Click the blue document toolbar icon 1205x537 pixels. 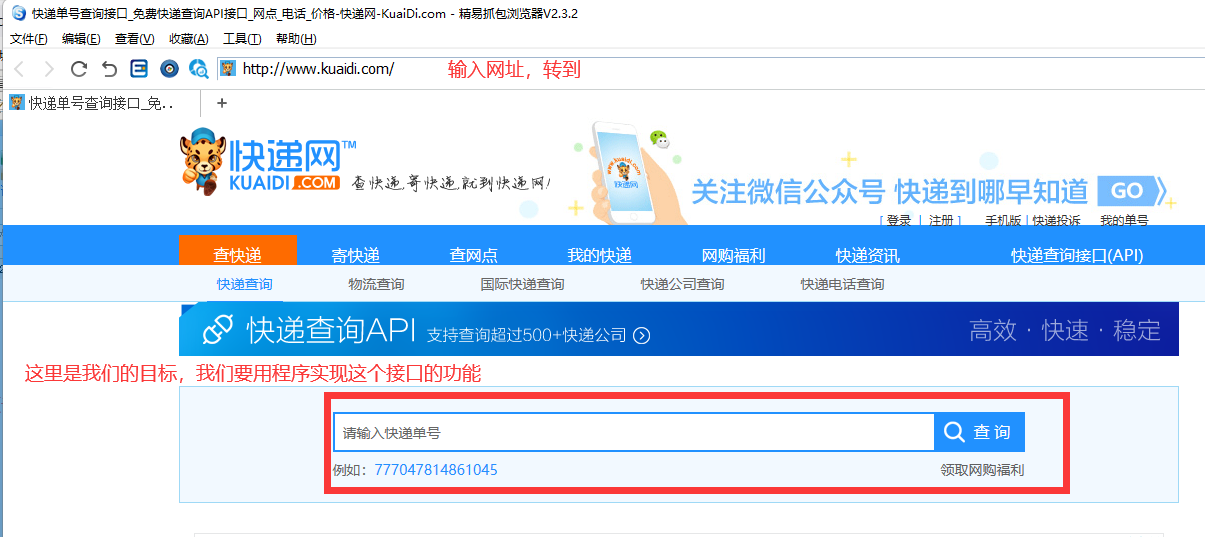coord(139,69)
